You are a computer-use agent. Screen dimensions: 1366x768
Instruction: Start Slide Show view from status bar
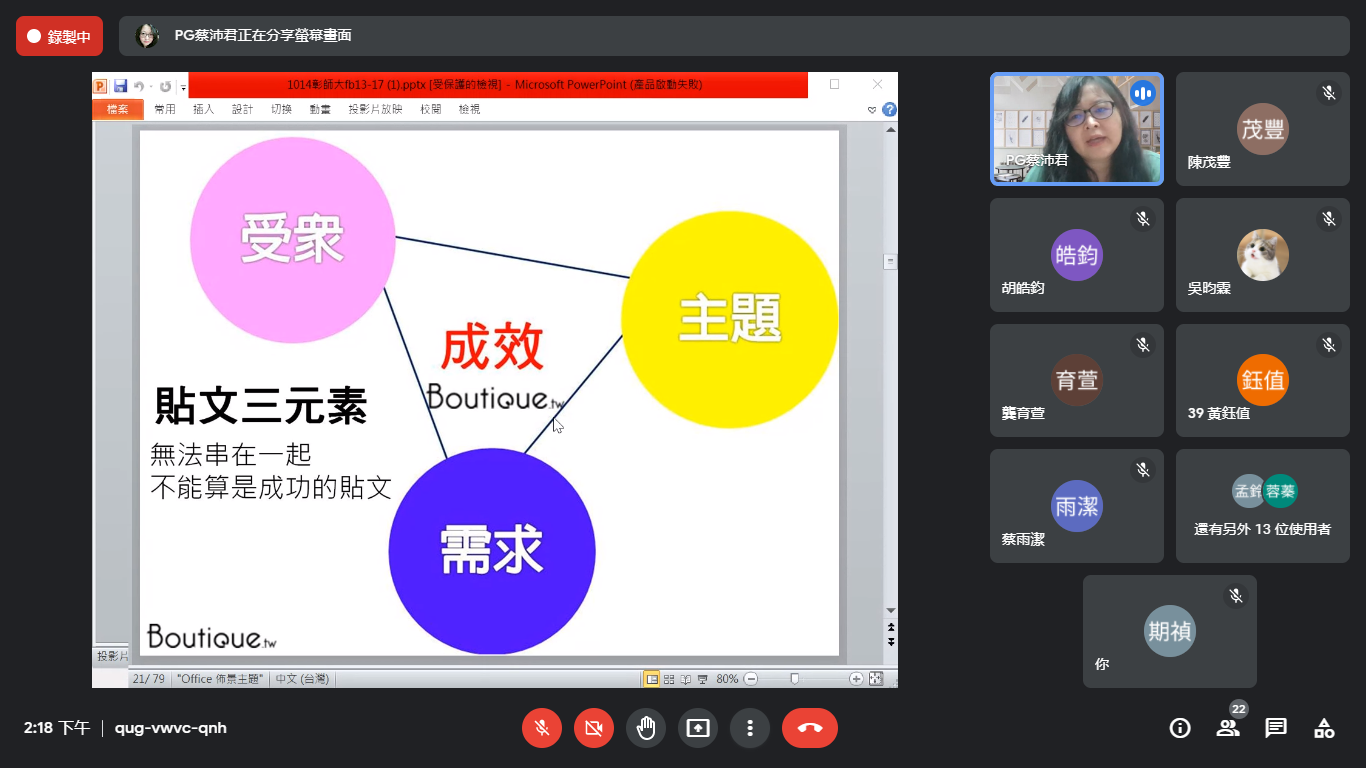click(x=702, y=679)
